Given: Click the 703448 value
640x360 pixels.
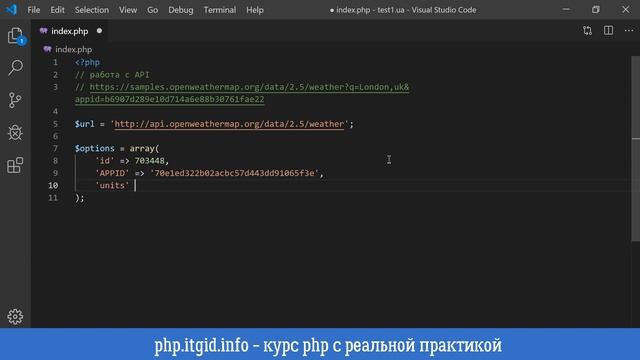Looking at the screenshot, I should coord(149,160).
